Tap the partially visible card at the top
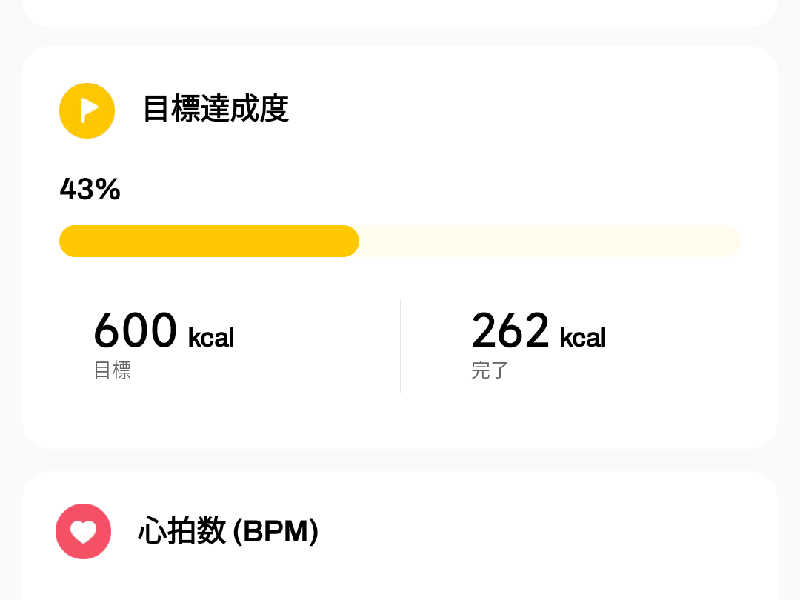800x600 pixels. [x=400, y=12]
